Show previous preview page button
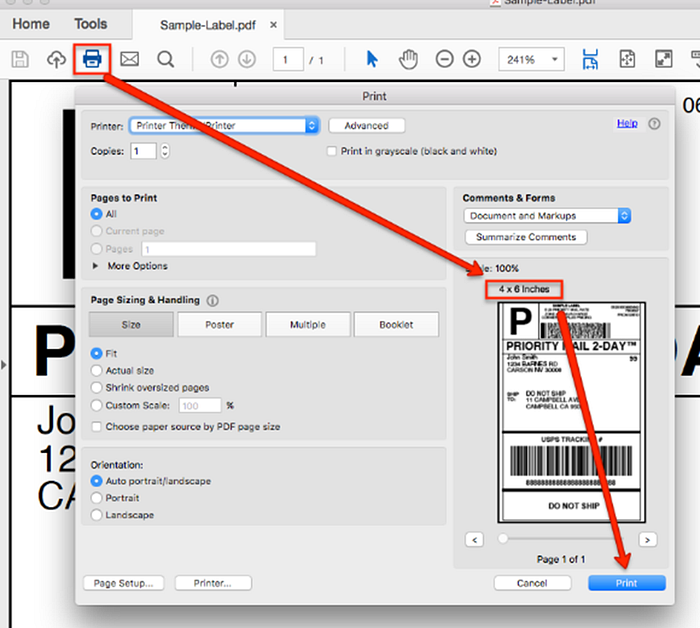The width and height of the screenshot is (700, 628). click(474, 540)
